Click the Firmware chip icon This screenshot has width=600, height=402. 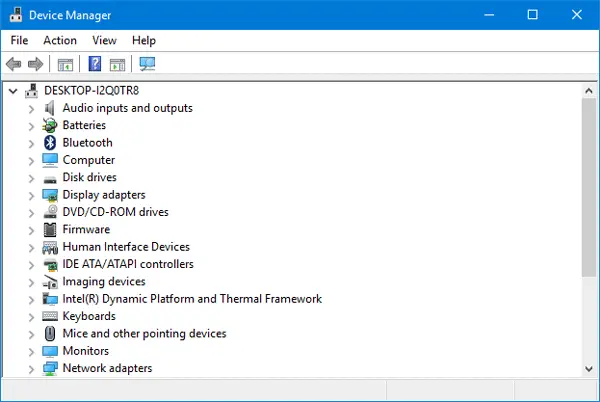(50, 229)
